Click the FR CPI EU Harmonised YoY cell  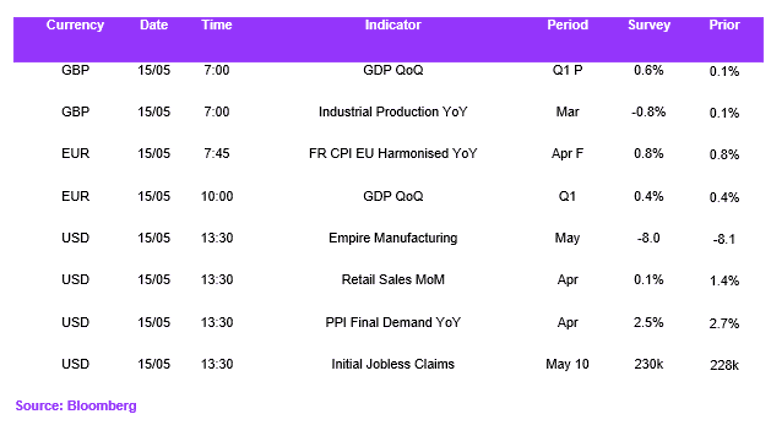tap(393, 154)
